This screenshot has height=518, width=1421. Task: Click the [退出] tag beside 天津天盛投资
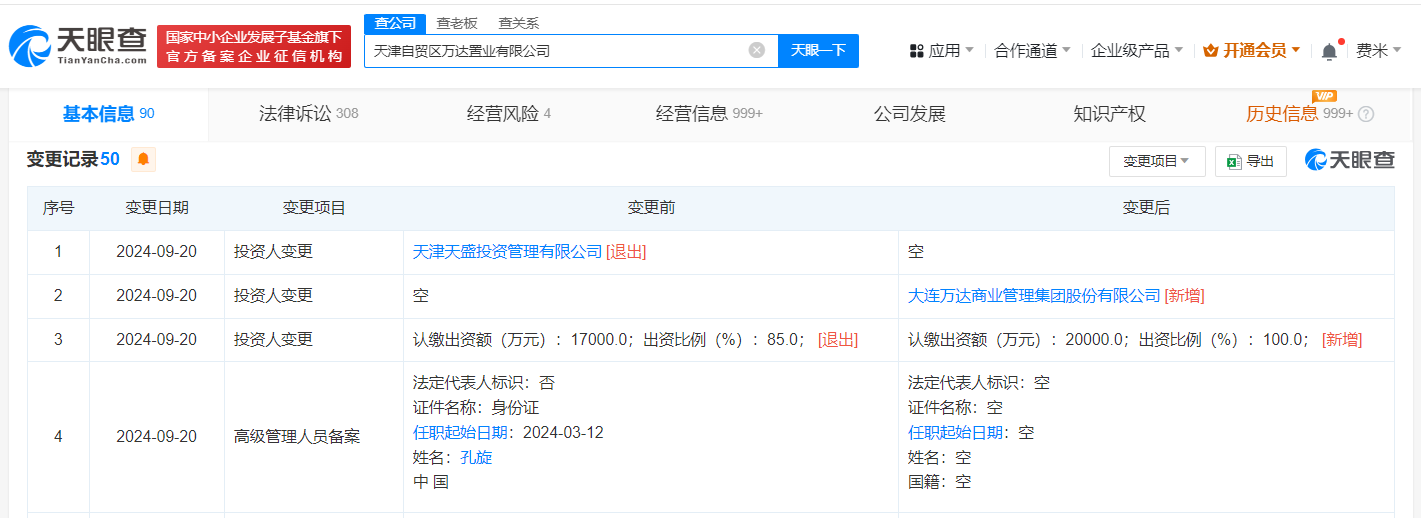pos(626,252)
